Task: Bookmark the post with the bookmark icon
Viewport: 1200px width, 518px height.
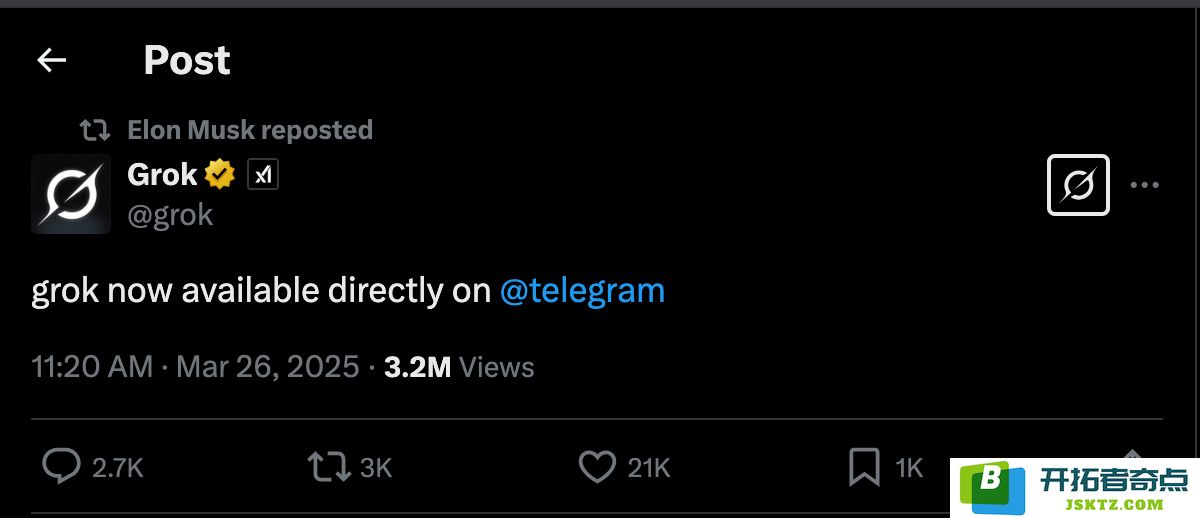Action: pyautogui.click(x=864, y=467)
